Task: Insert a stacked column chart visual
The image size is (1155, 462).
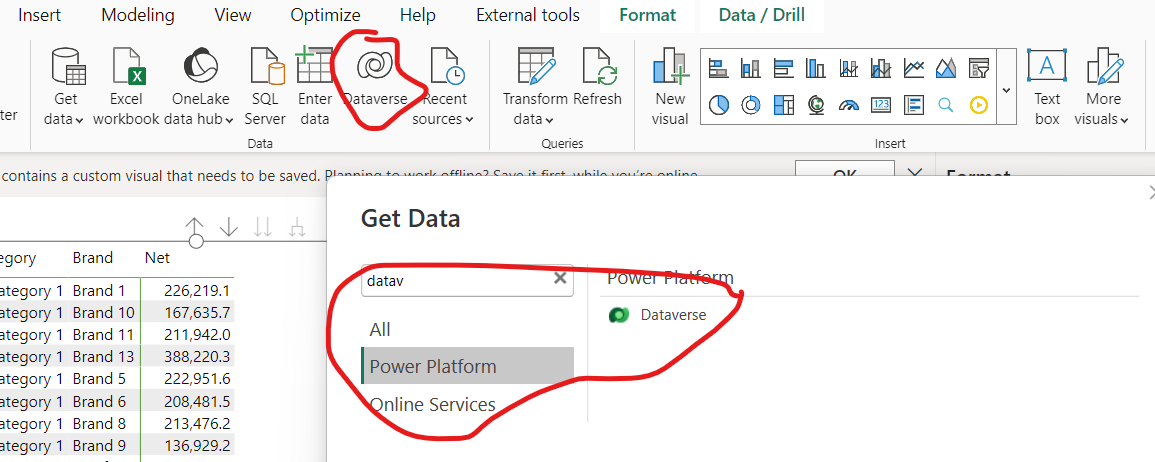Action: click(751, 69)
